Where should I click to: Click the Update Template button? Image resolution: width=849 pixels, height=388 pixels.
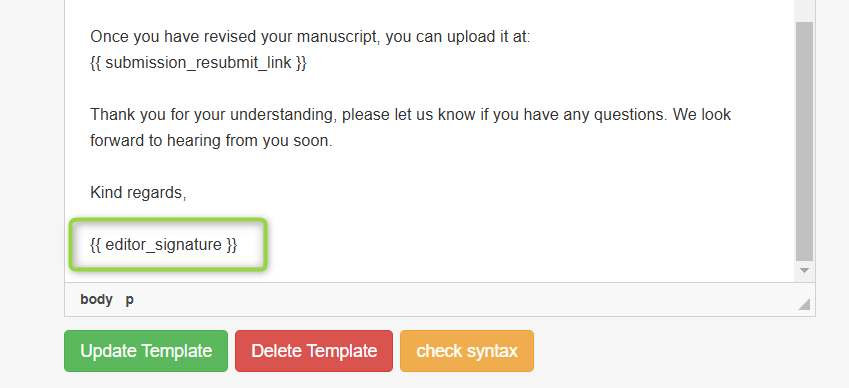pyautogui.click(x=146, y=351)
